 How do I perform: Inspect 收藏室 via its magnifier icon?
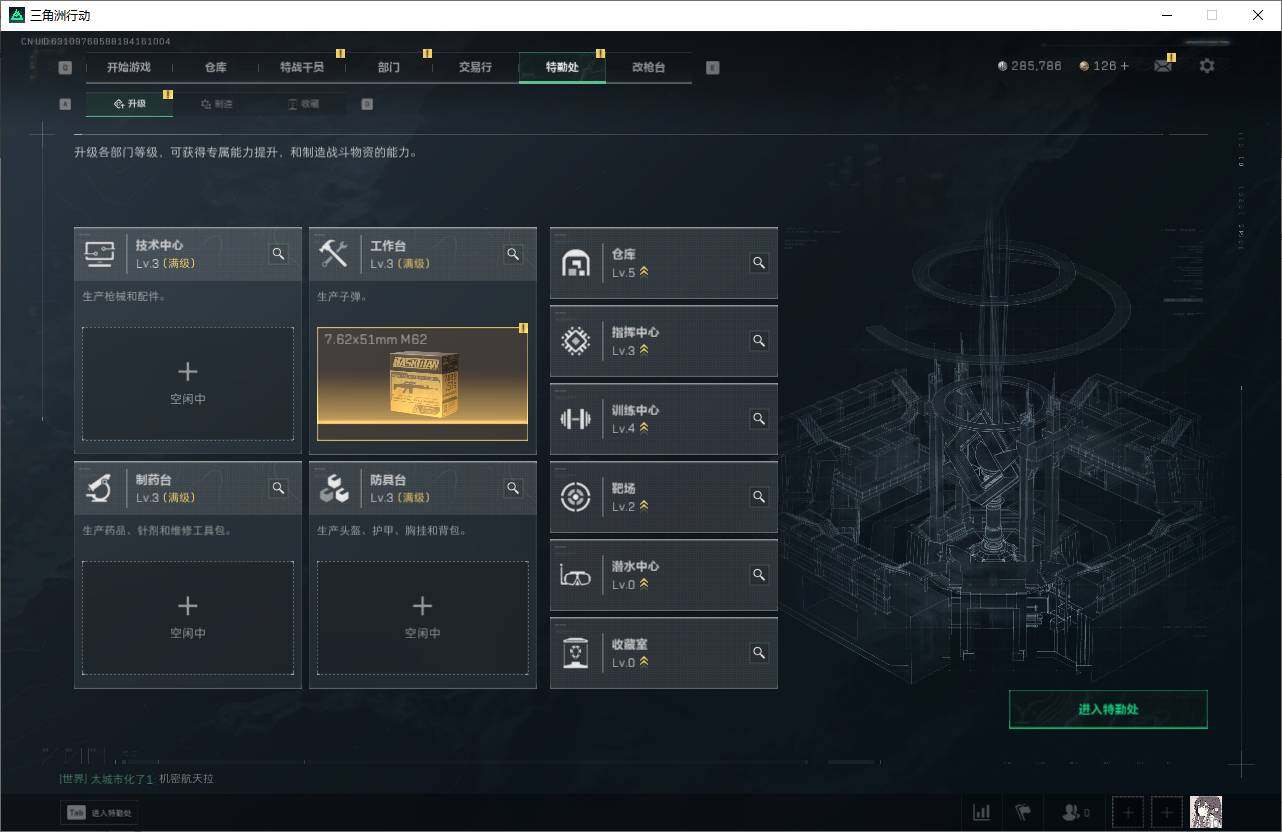coord(759,652)
